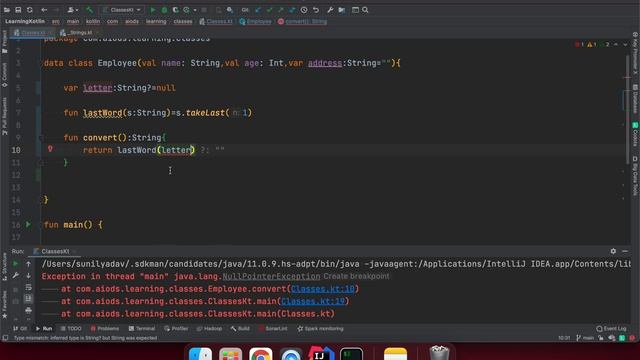This screenshot has height=360, width=640.
Task: Open the Build tool window tab
Action: (x=240, y=329)
